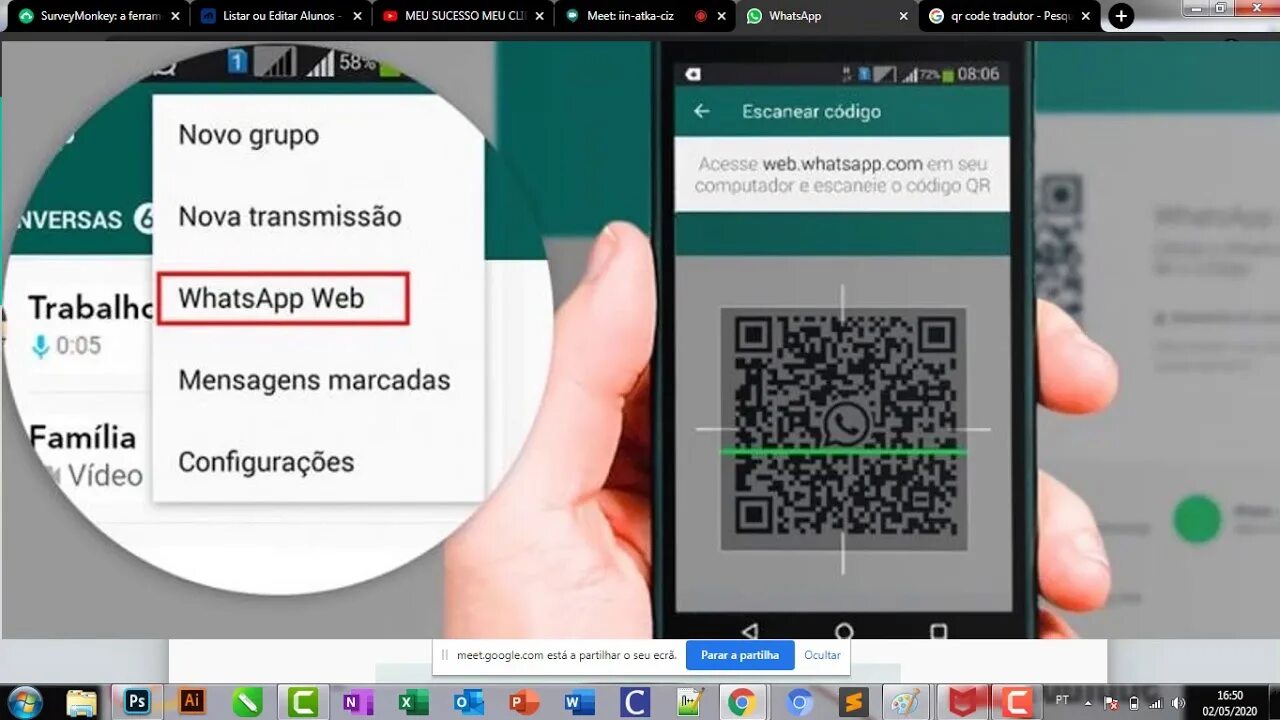
Task: Open volume control speaker icon
Action: click(x=1178, y=703)
